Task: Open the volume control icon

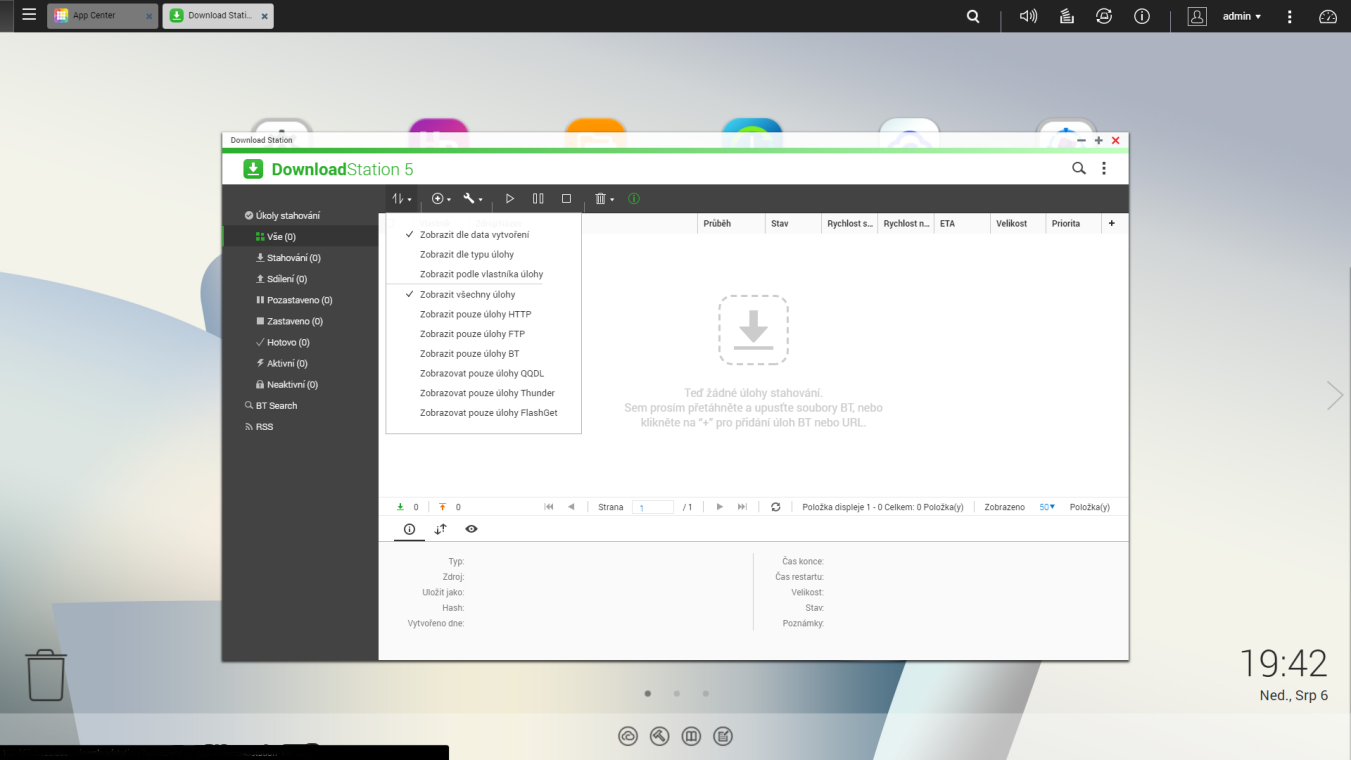Action: 1028,16
